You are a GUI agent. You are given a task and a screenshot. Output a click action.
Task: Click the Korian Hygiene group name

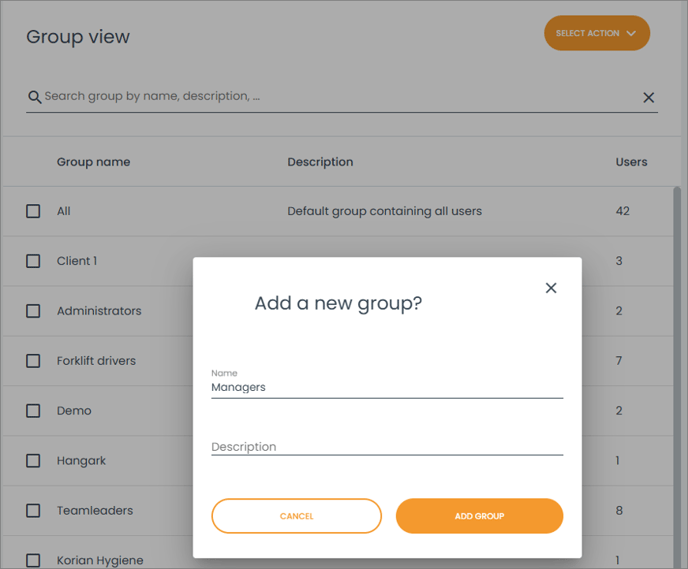(x=100, y=560)
